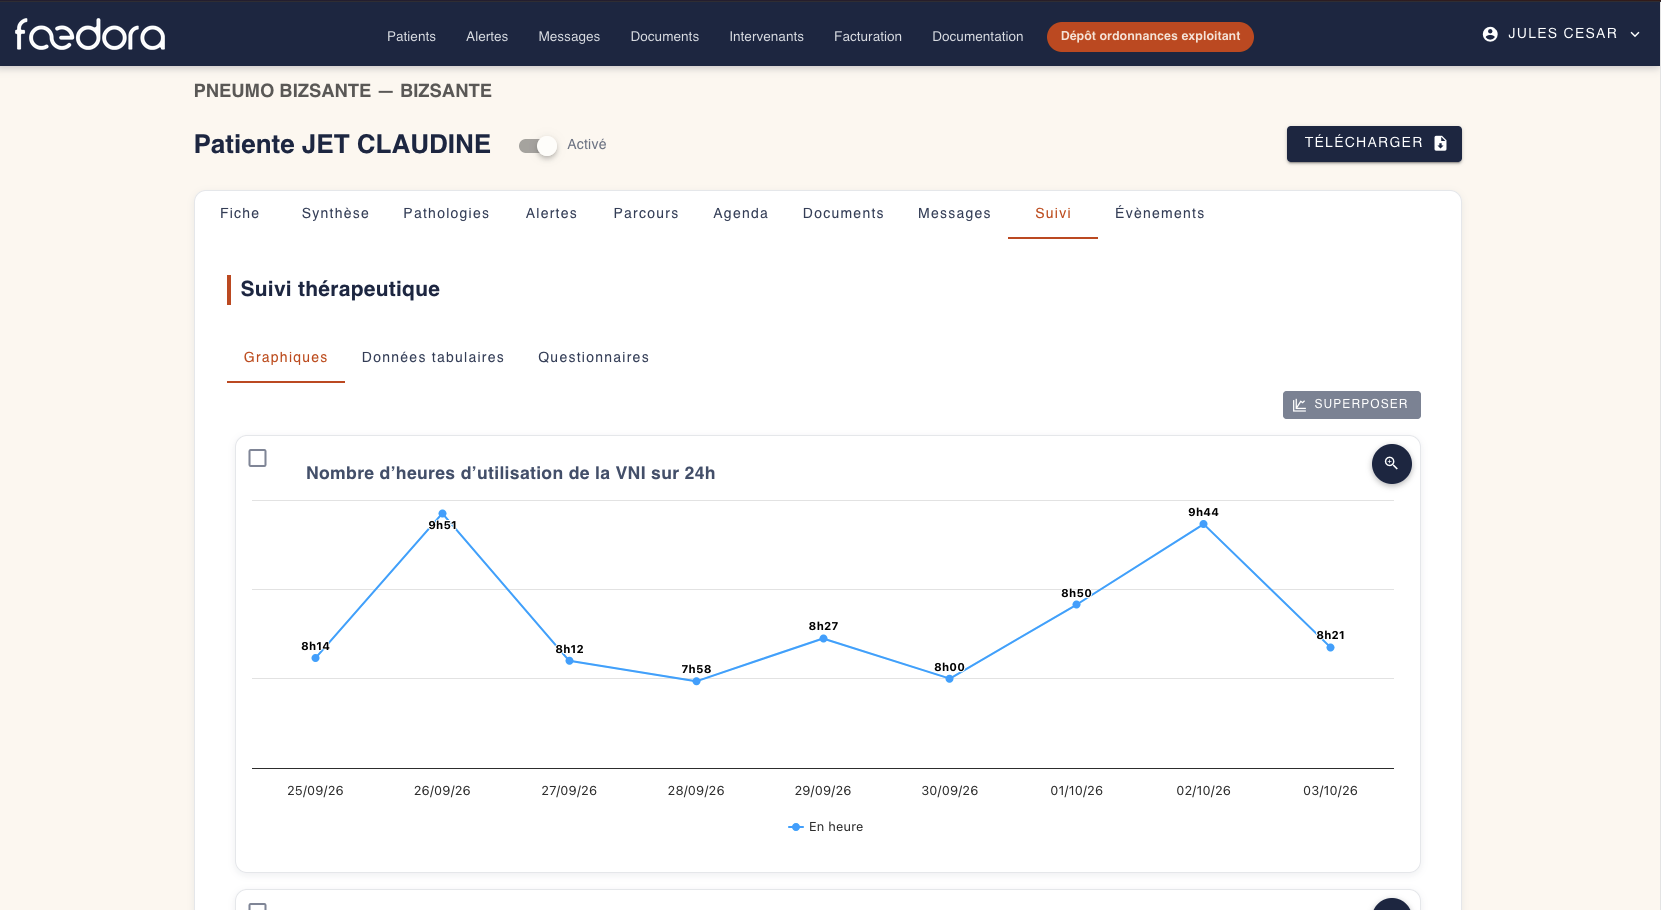Click the 8h50 data point on 01/10/26
This screenshot has width=1661, height=910.
pyautogui.click(x=1076, y=605)
